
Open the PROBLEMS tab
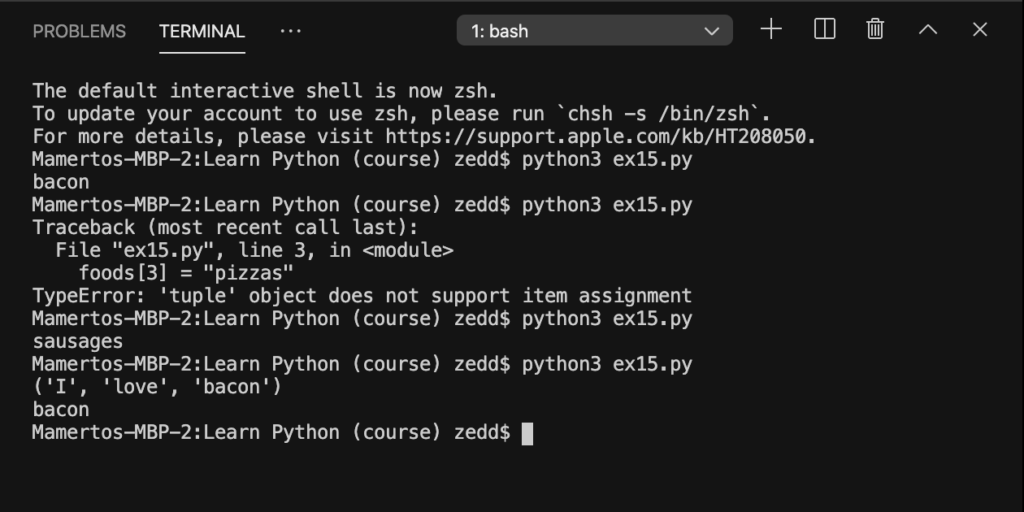[x=79, y=31]
